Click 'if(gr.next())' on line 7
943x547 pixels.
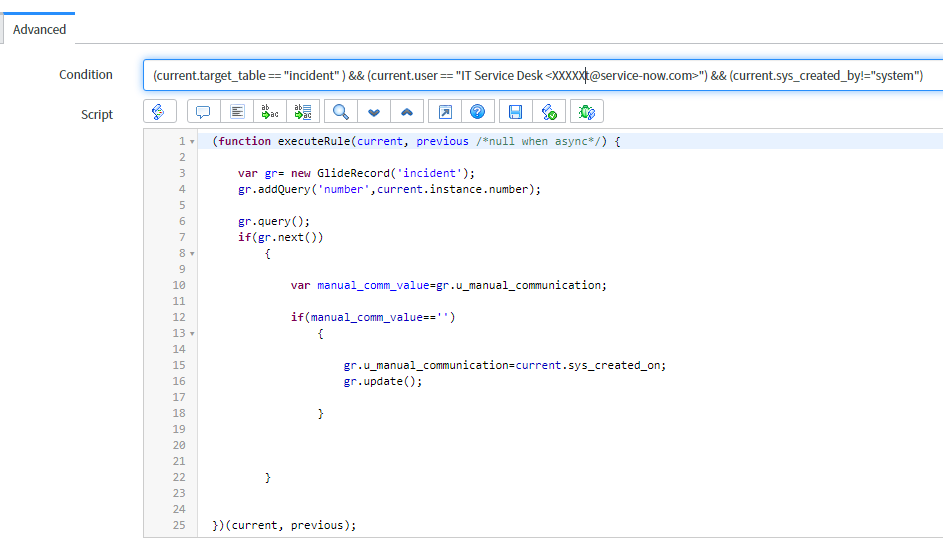[280, 237]
